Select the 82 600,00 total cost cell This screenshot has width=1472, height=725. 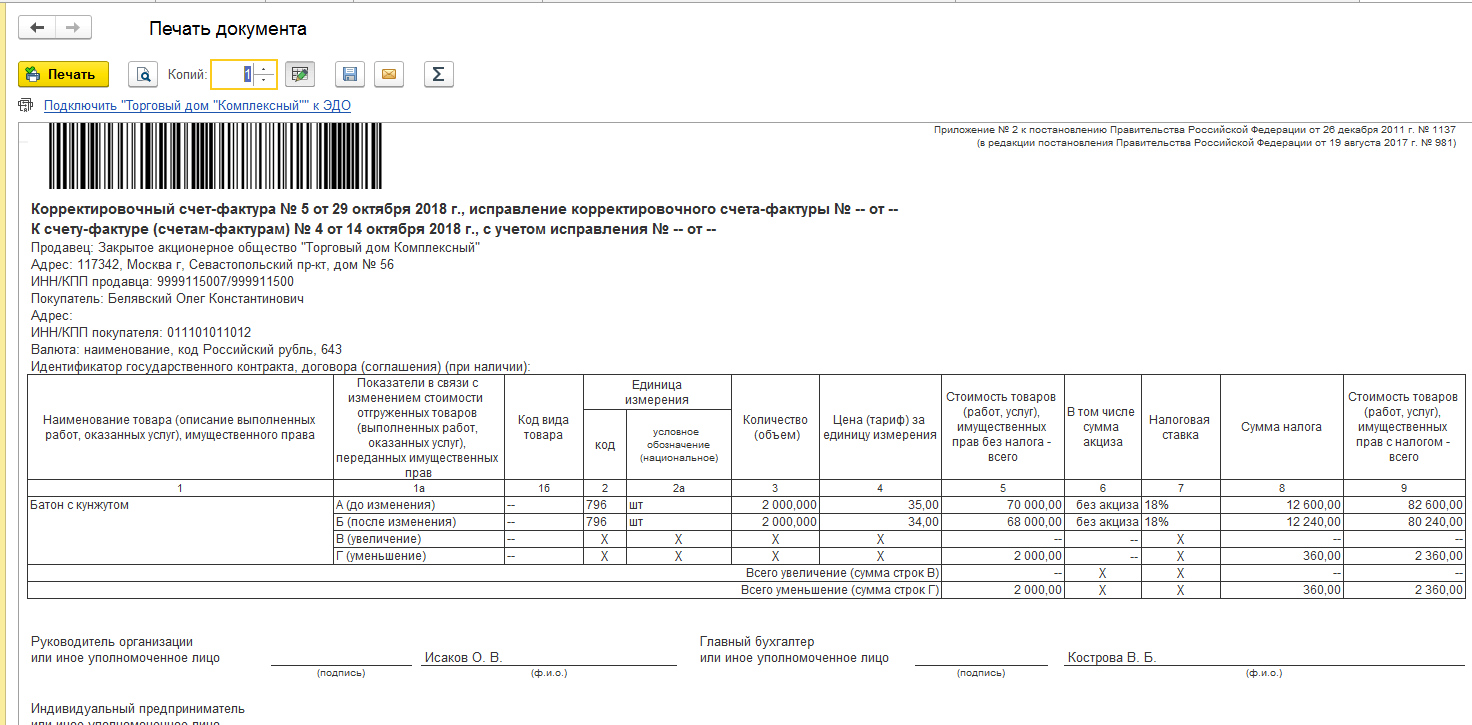1406,505
